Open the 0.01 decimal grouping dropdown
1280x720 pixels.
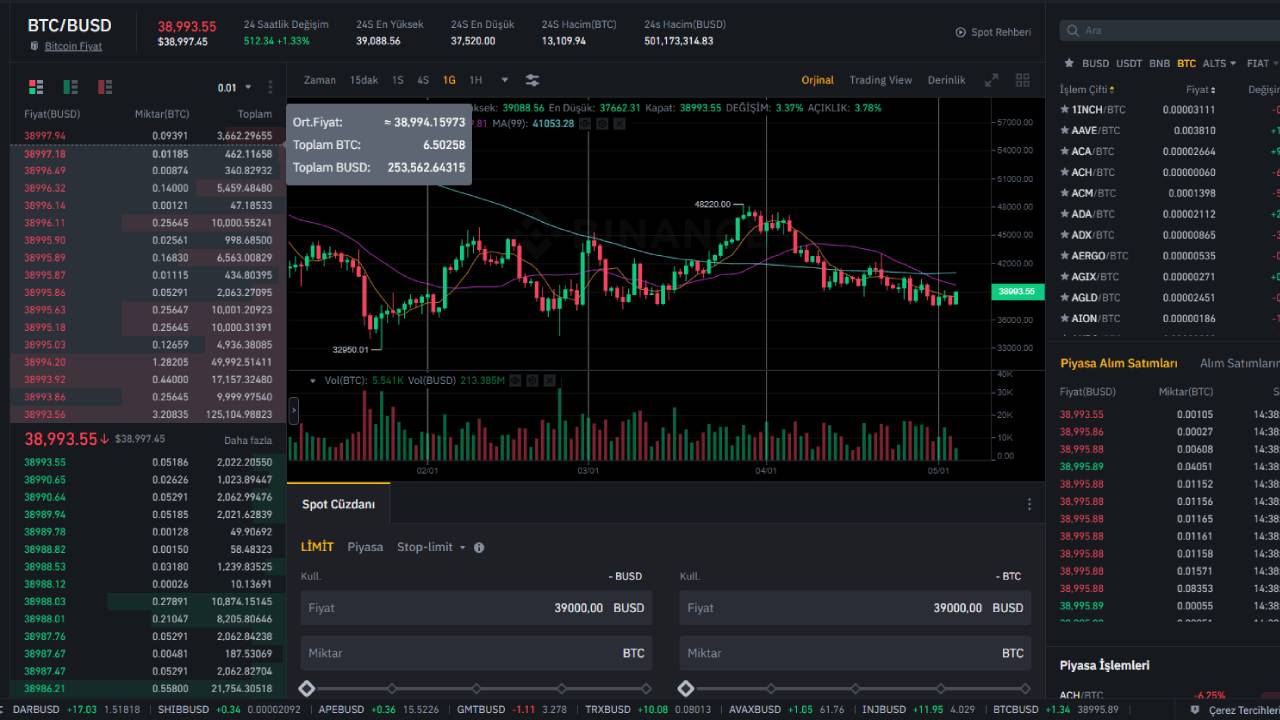click(x=233, y=87)
